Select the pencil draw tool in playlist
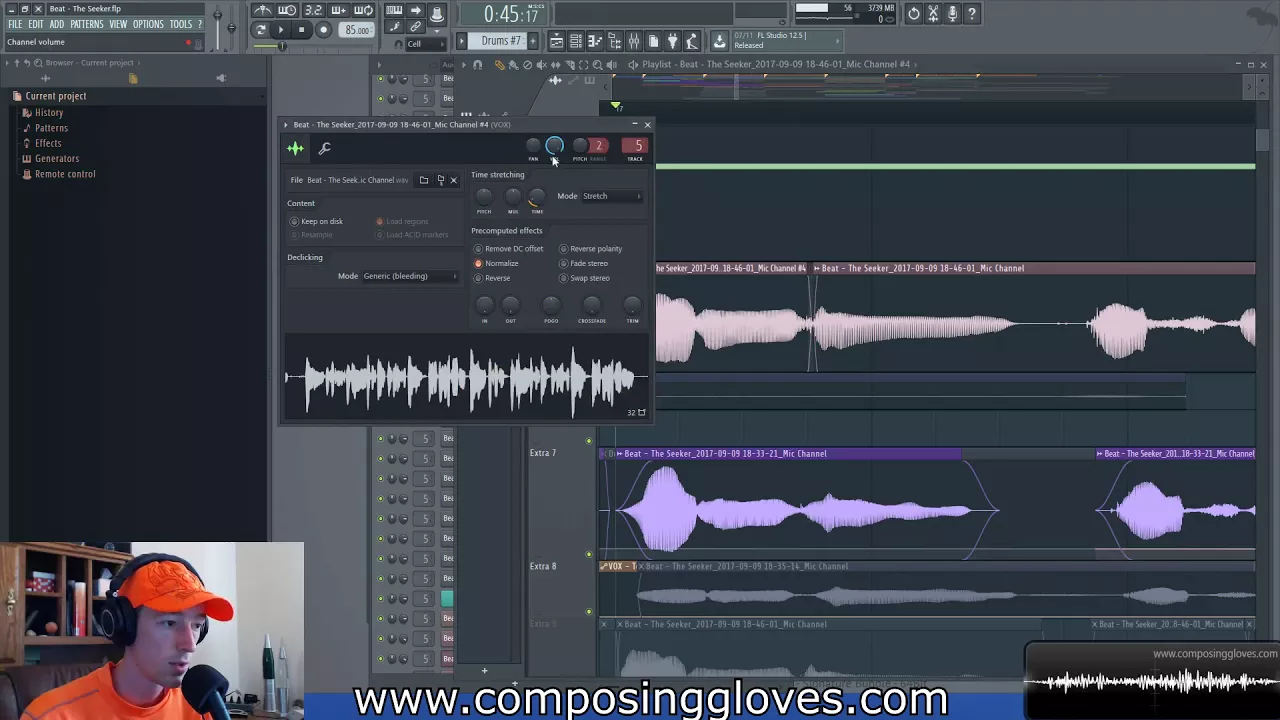This screenshot has width=1280, height=720. tap(499, 64)
